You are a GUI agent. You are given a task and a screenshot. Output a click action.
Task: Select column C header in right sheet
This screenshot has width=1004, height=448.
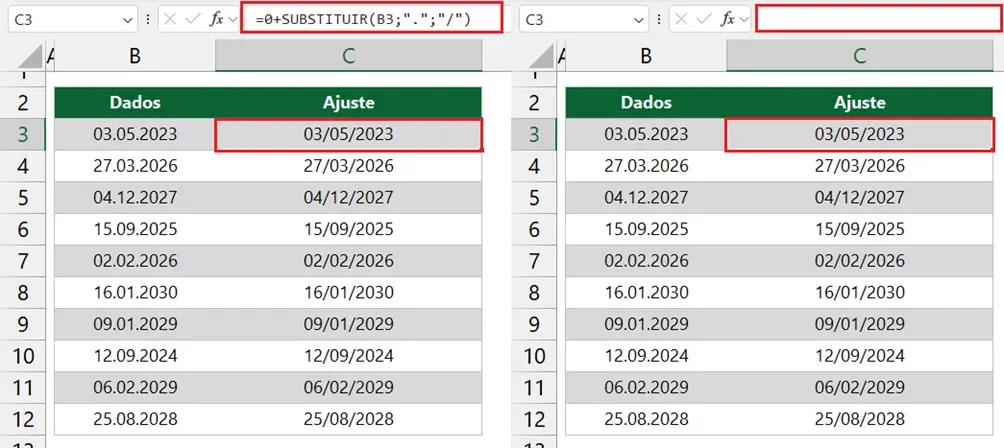tap(859, 56)
